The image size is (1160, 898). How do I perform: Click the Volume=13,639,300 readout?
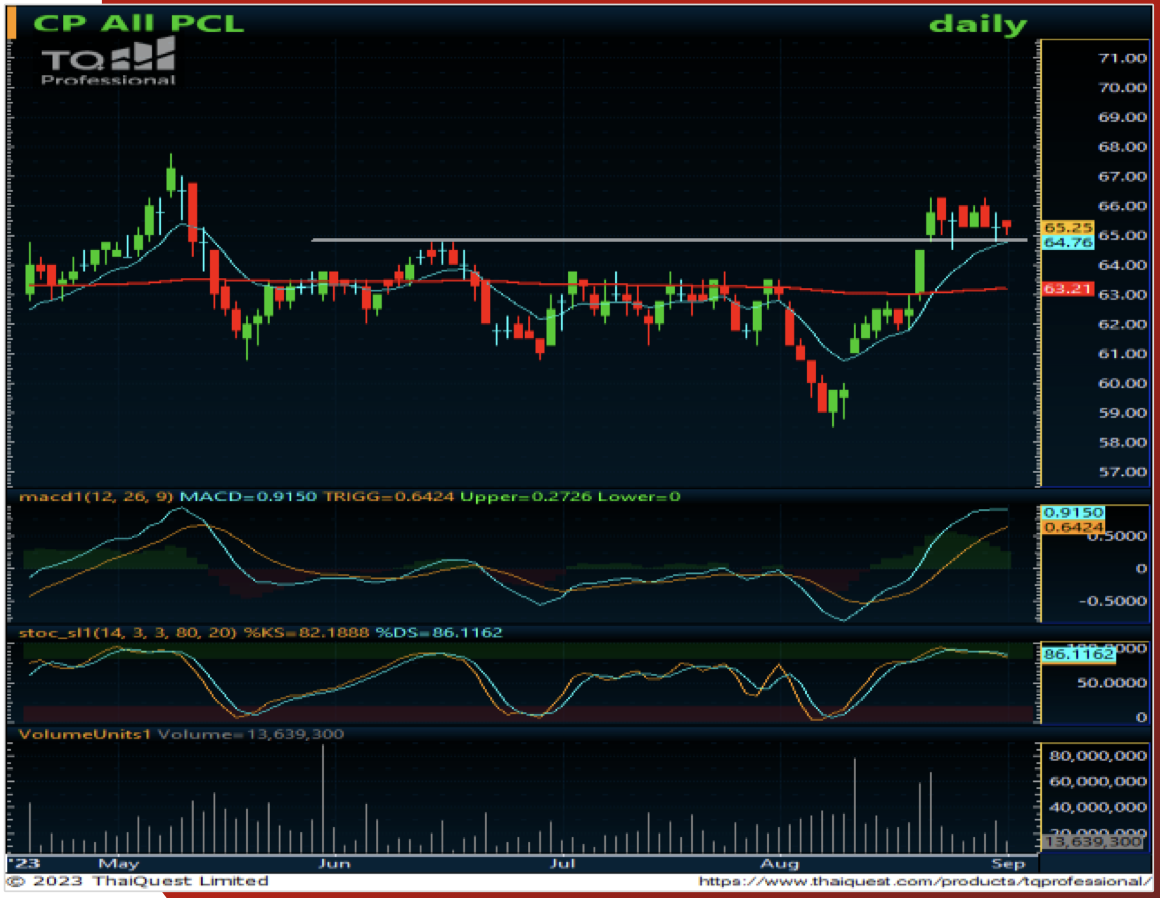[x=251, y=735]
